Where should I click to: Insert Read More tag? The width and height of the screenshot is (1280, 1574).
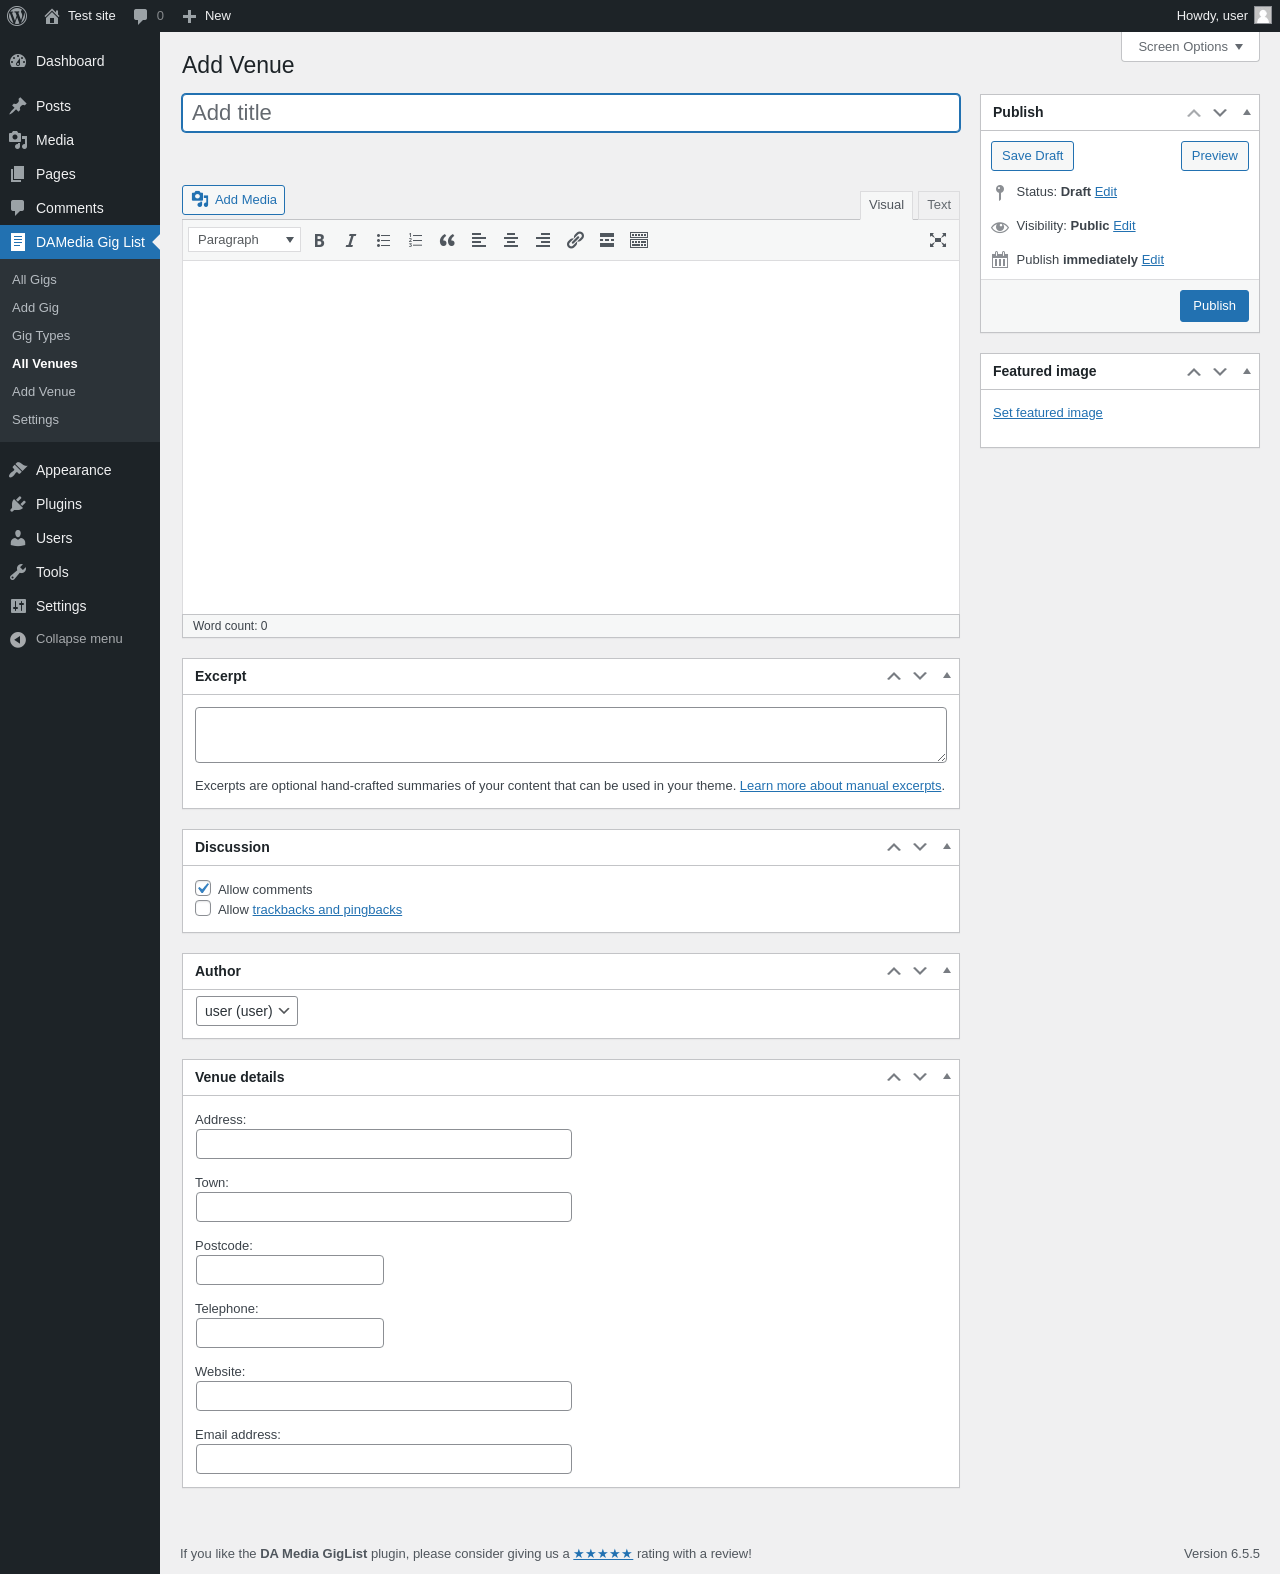click(607, 240)
